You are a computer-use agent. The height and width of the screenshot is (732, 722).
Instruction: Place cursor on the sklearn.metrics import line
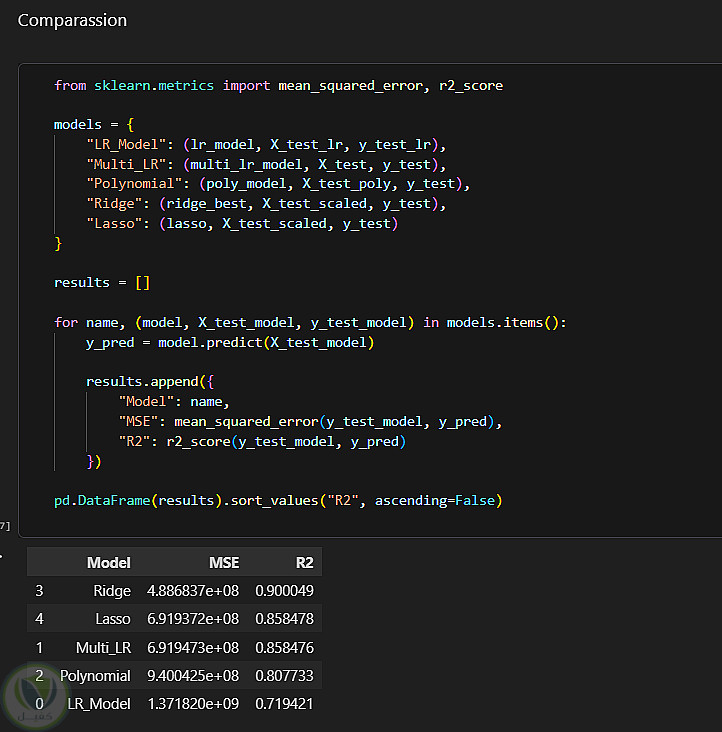click(278, 85)
